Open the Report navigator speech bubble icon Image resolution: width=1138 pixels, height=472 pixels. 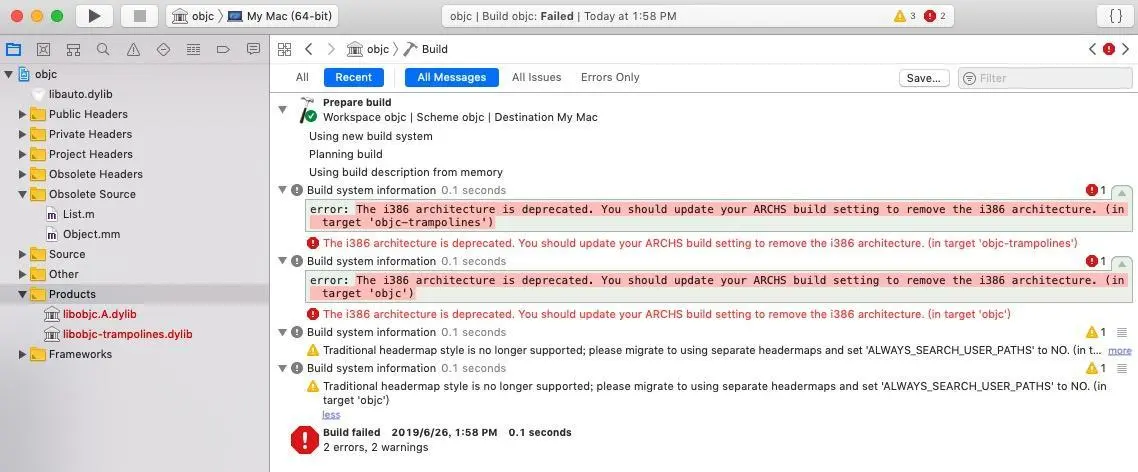(253, 49)
